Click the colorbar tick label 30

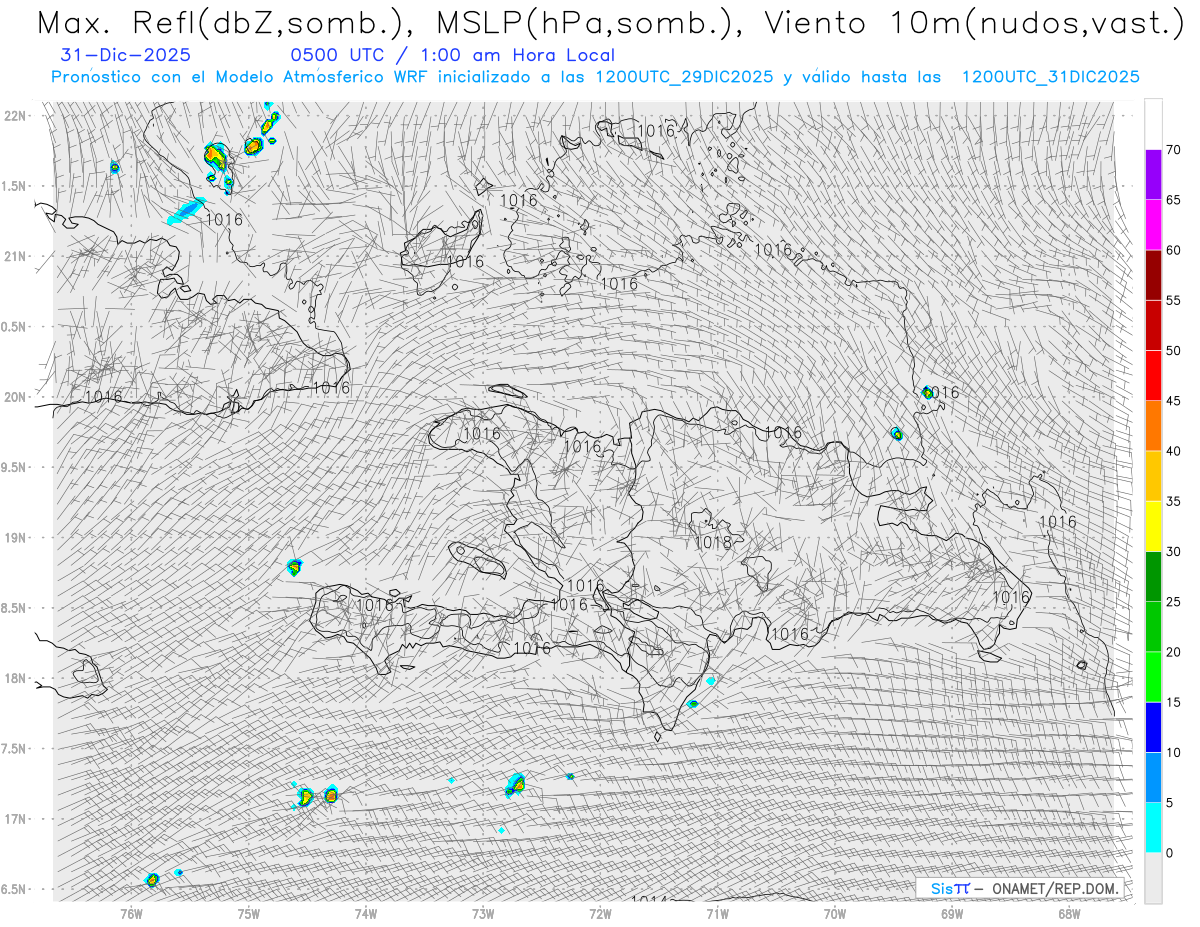(x=1174, y=552)
